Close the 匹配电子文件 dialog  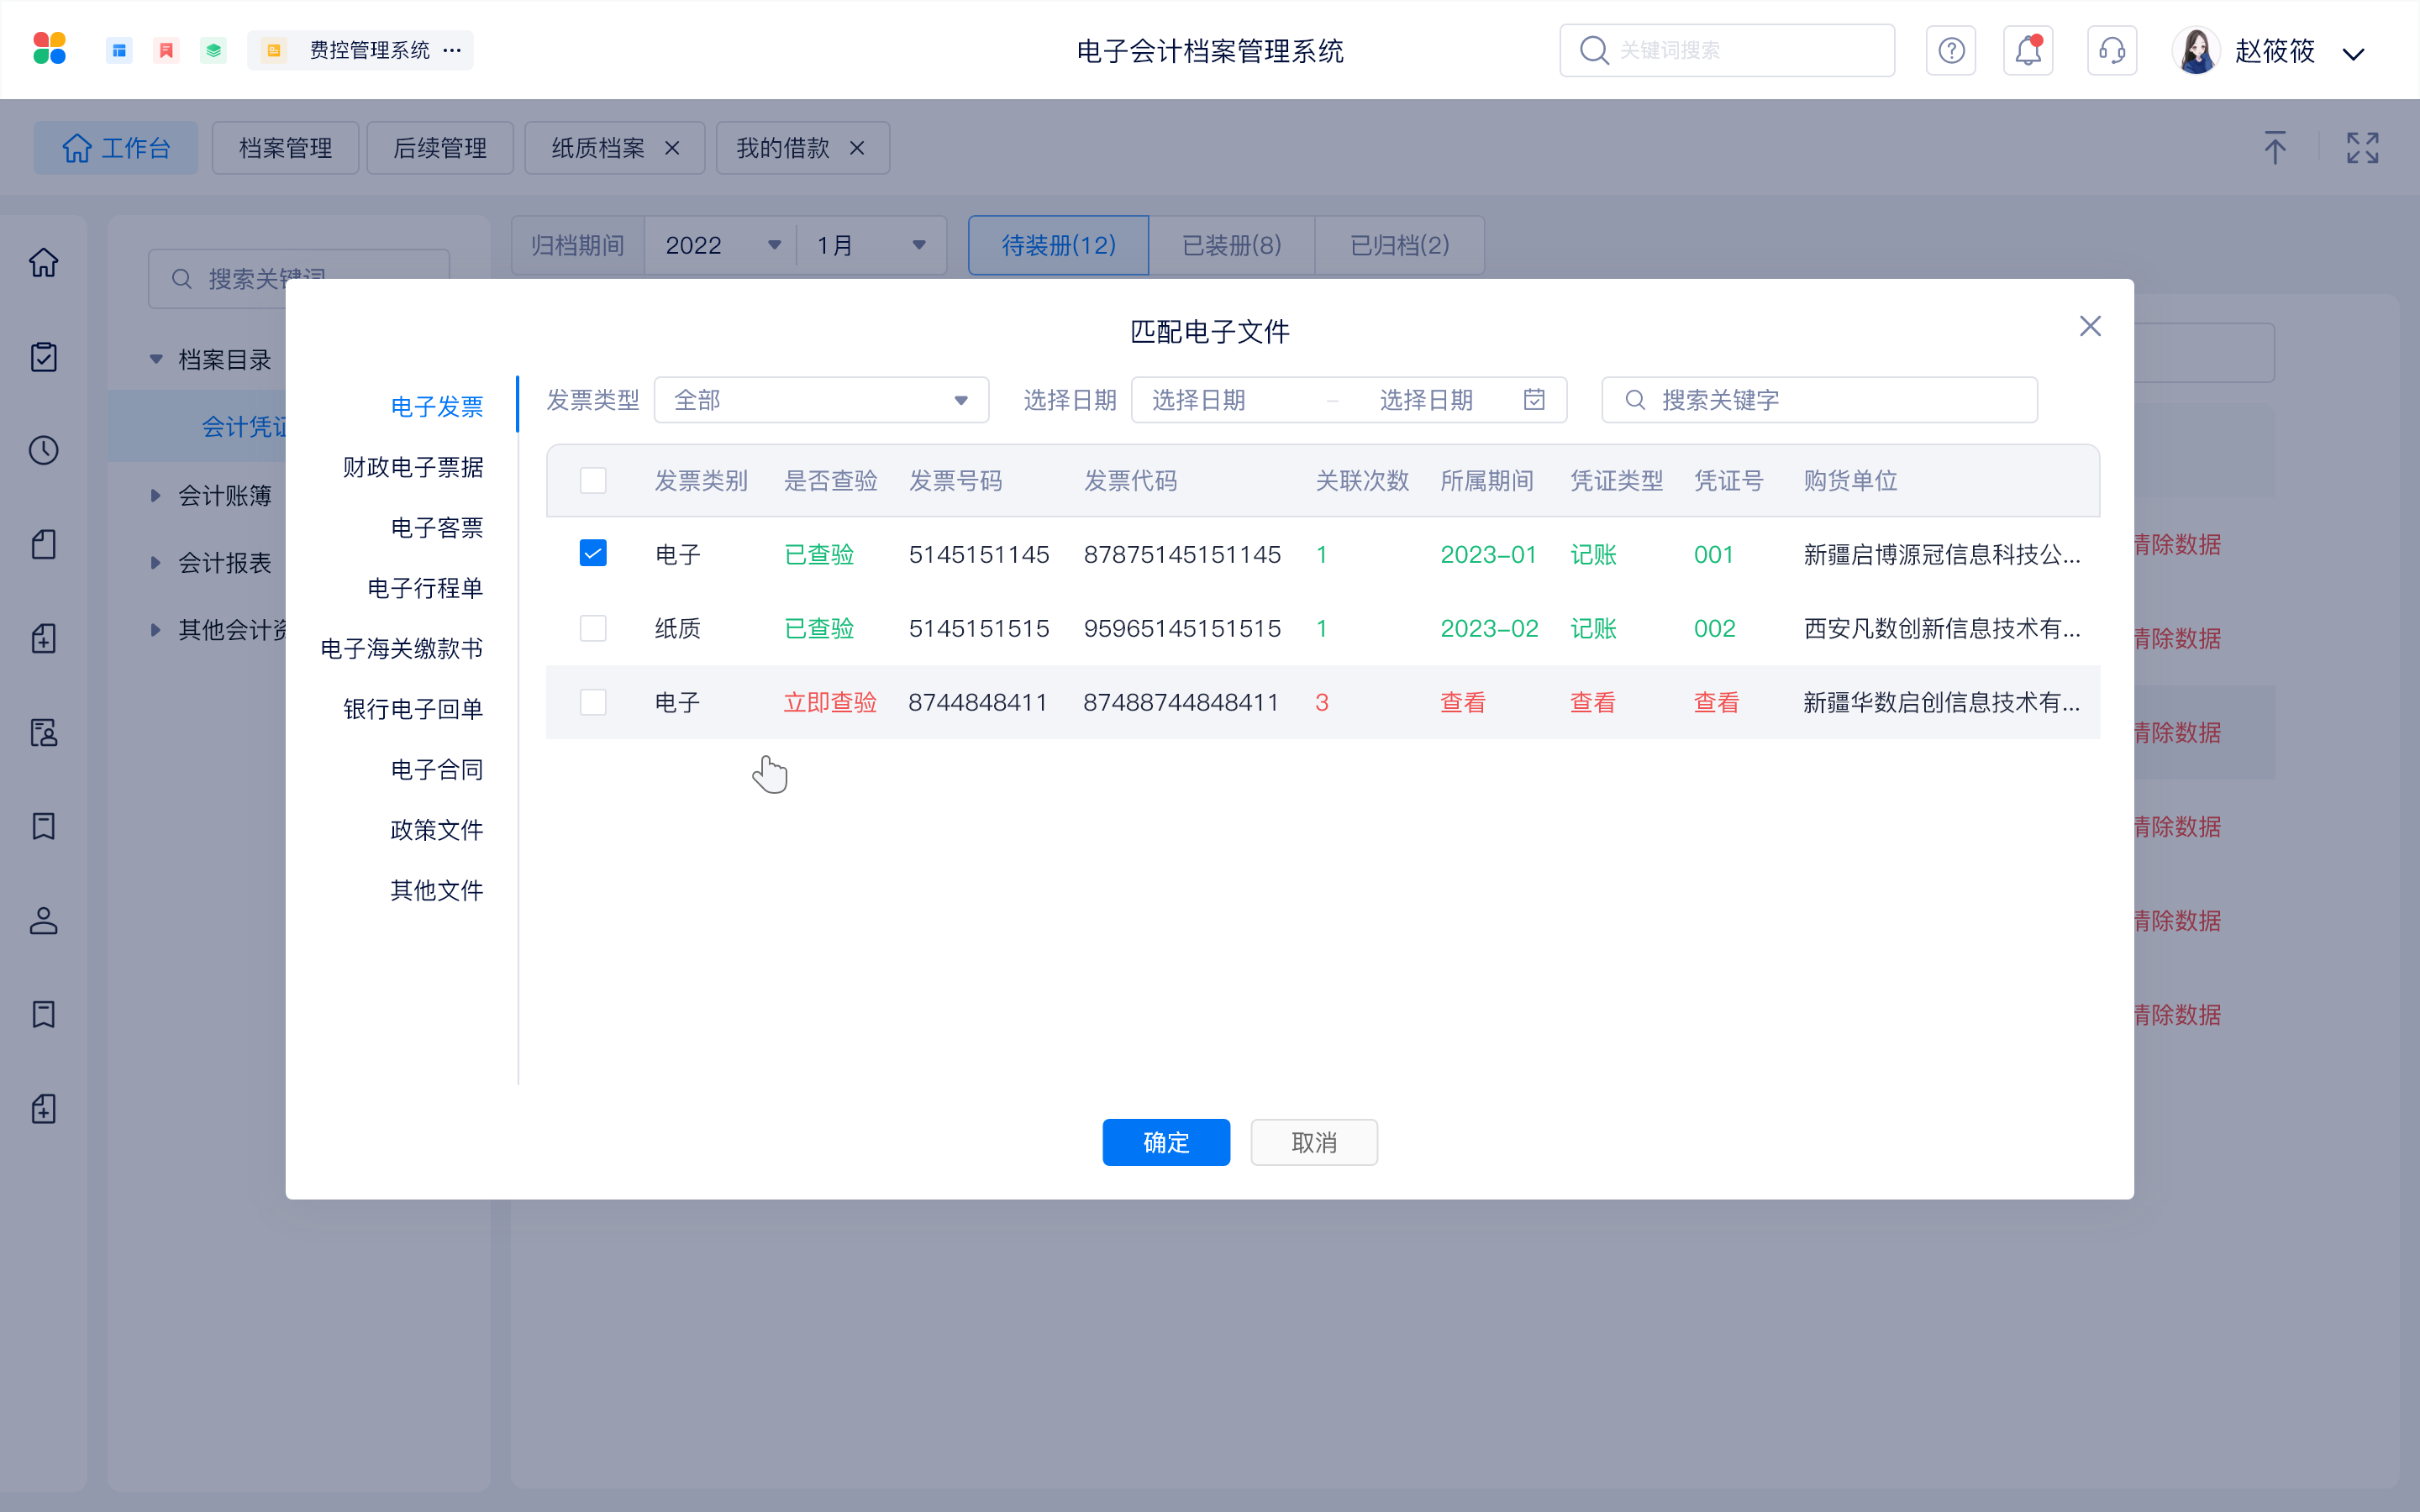pyautogui.click(x=2090, y=326)
